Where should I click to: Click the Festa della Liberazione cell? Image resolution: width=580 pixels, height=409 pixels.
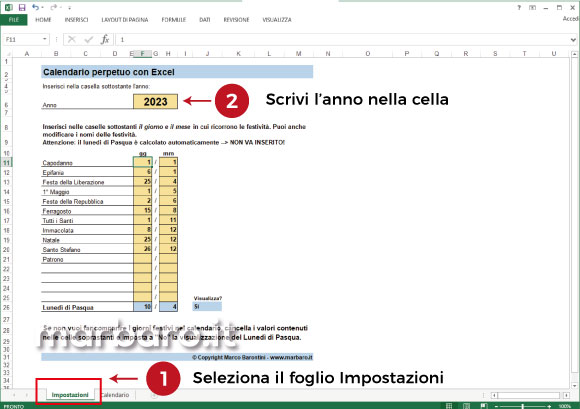pos(87,182)
